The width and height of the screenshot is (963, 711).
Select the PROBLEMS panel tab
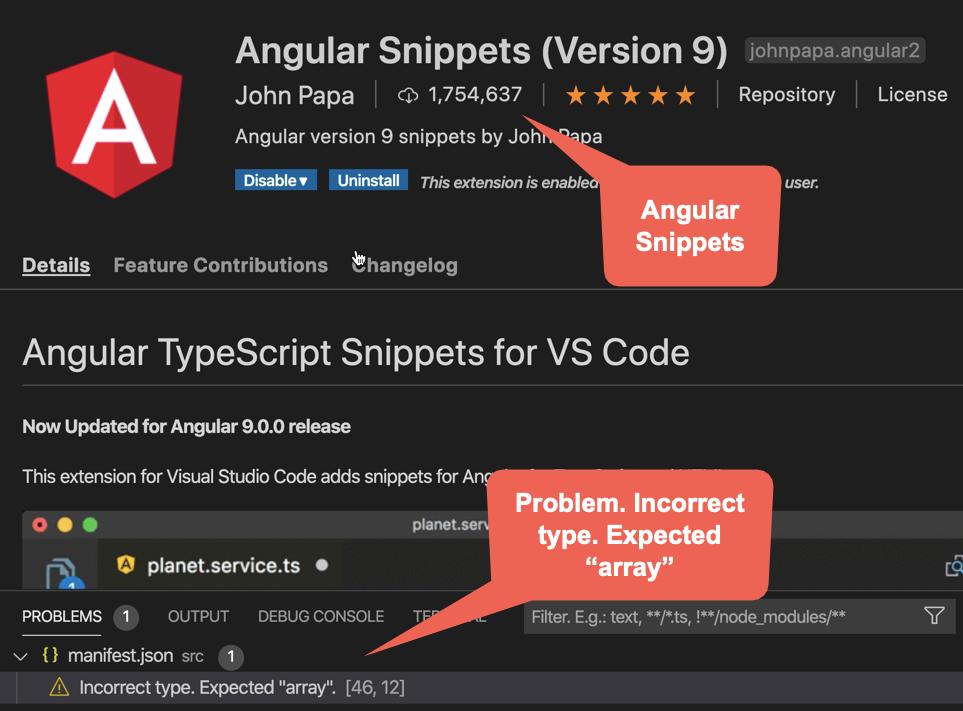(x=62, y=616)
